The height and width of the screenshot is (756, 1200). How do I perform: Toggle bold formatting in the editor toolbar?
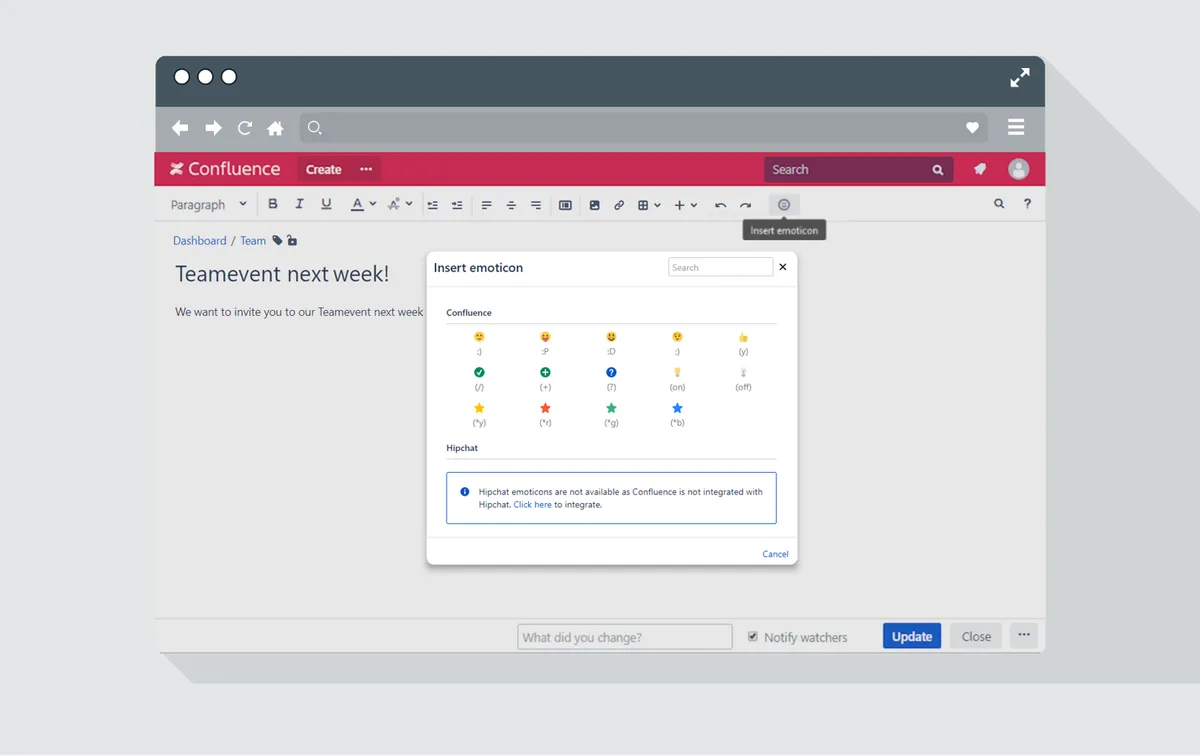point(273,204)
